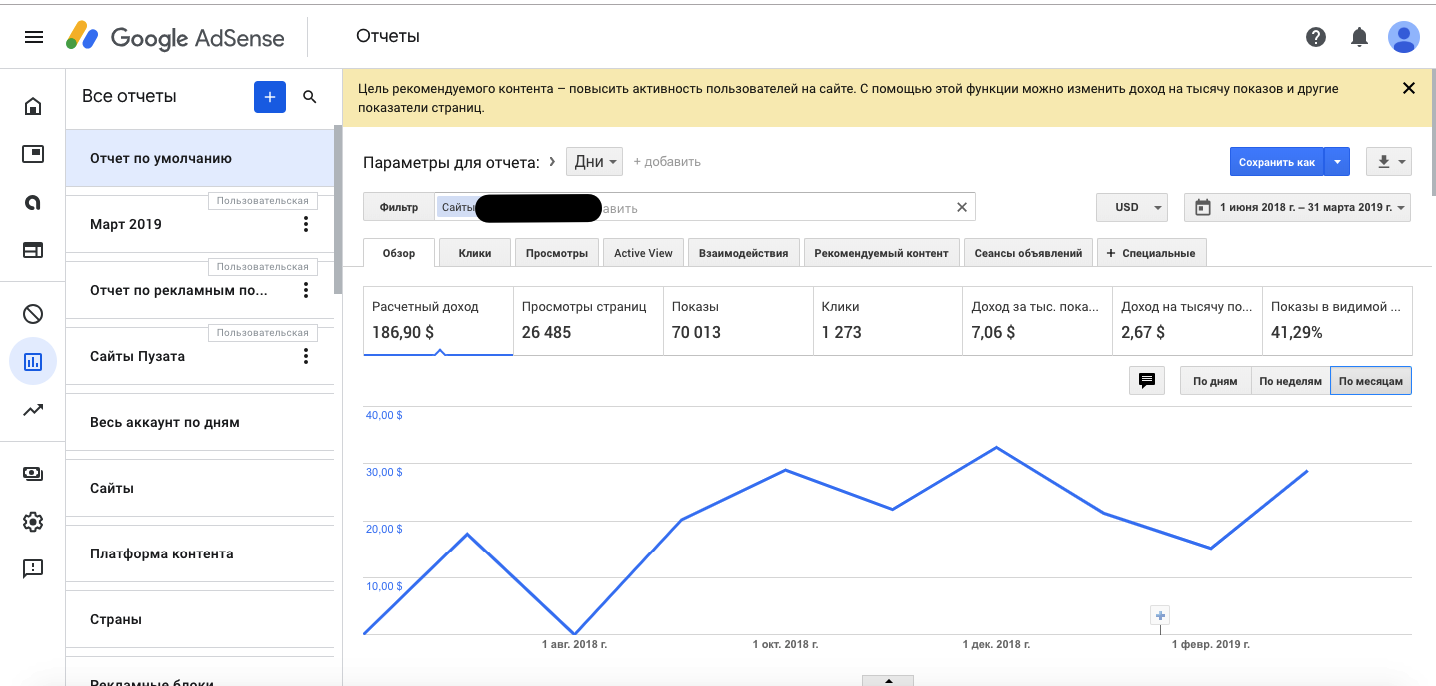Screen dimensions: 1436x686
Task: Enable the По месяцам chart grouping
Action: 1370,380
